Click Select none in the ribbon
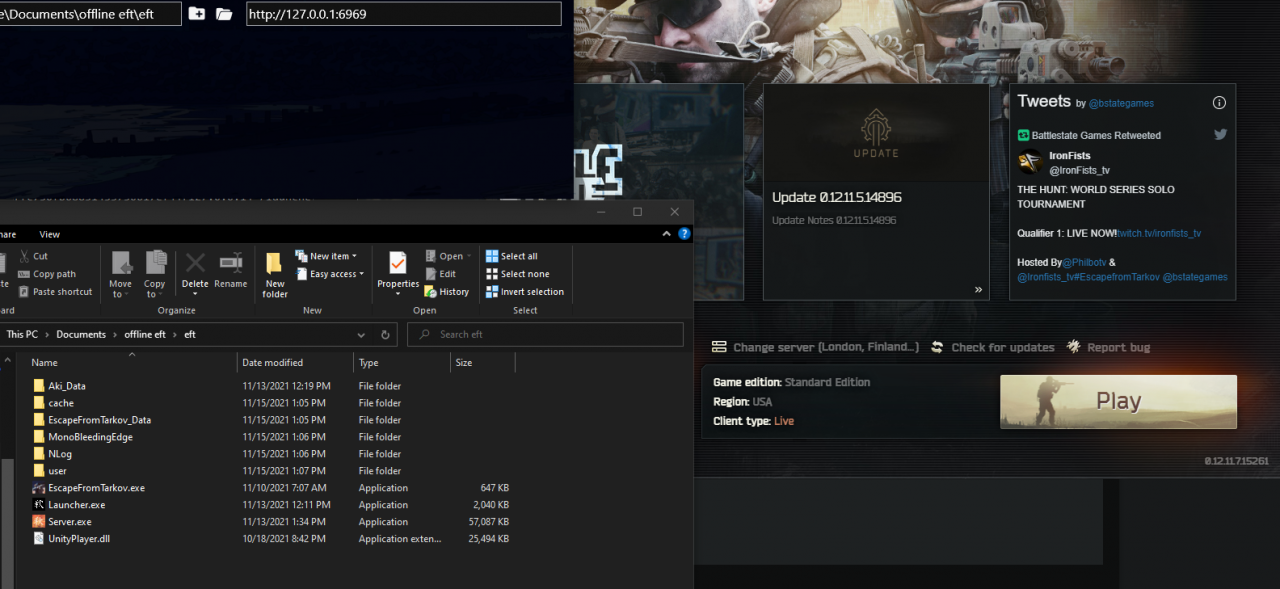 pos(517,274)
